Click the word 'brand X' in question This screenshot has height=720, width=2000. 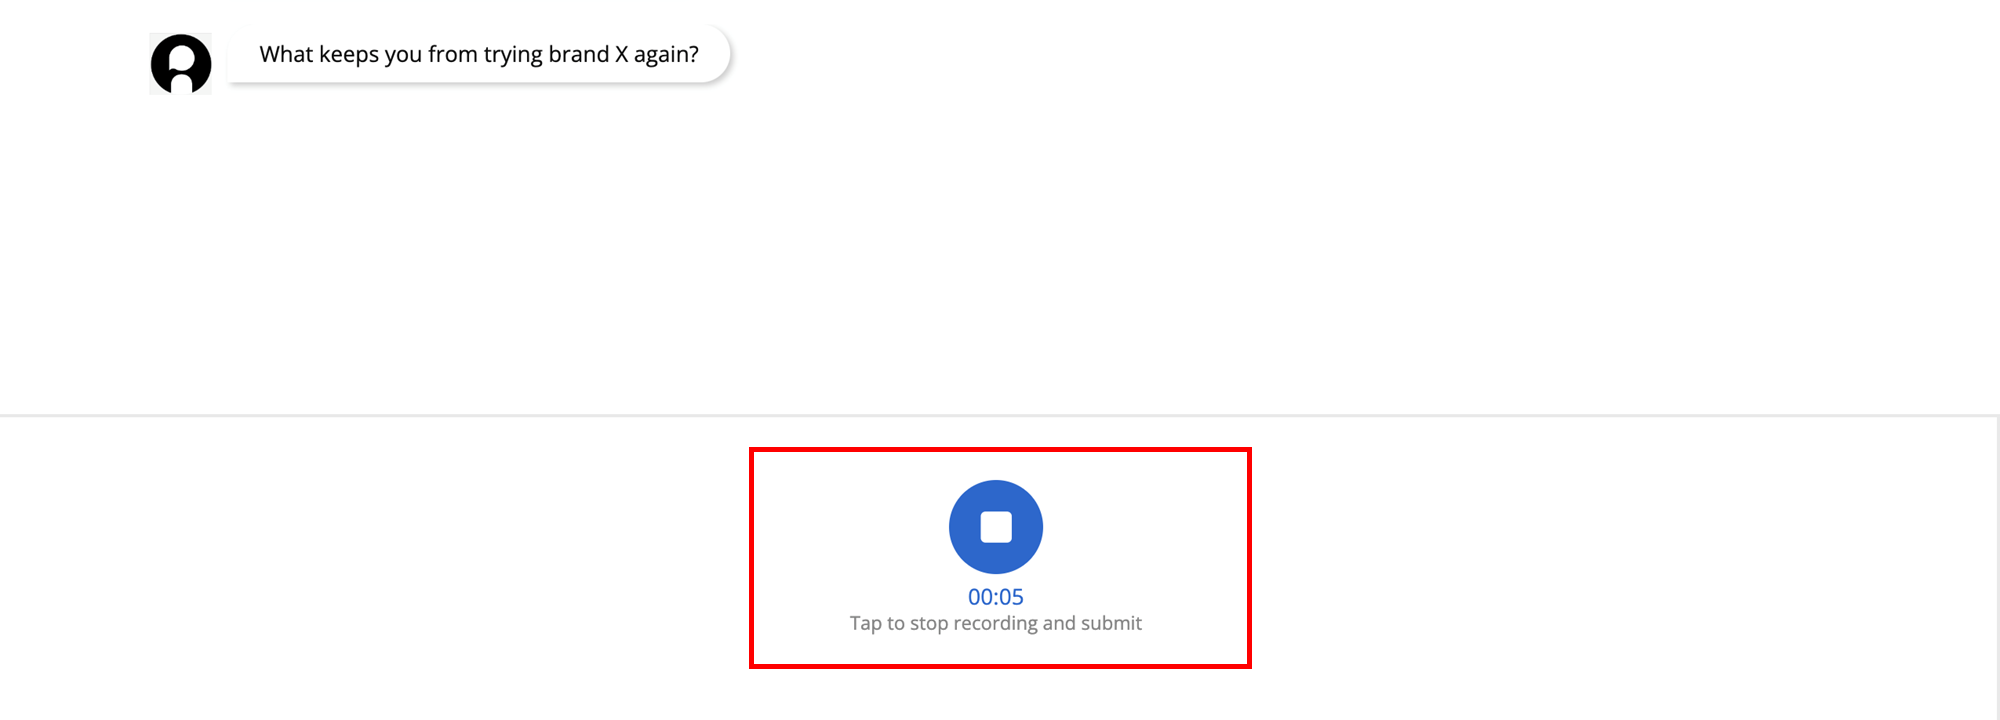(588, 54)
